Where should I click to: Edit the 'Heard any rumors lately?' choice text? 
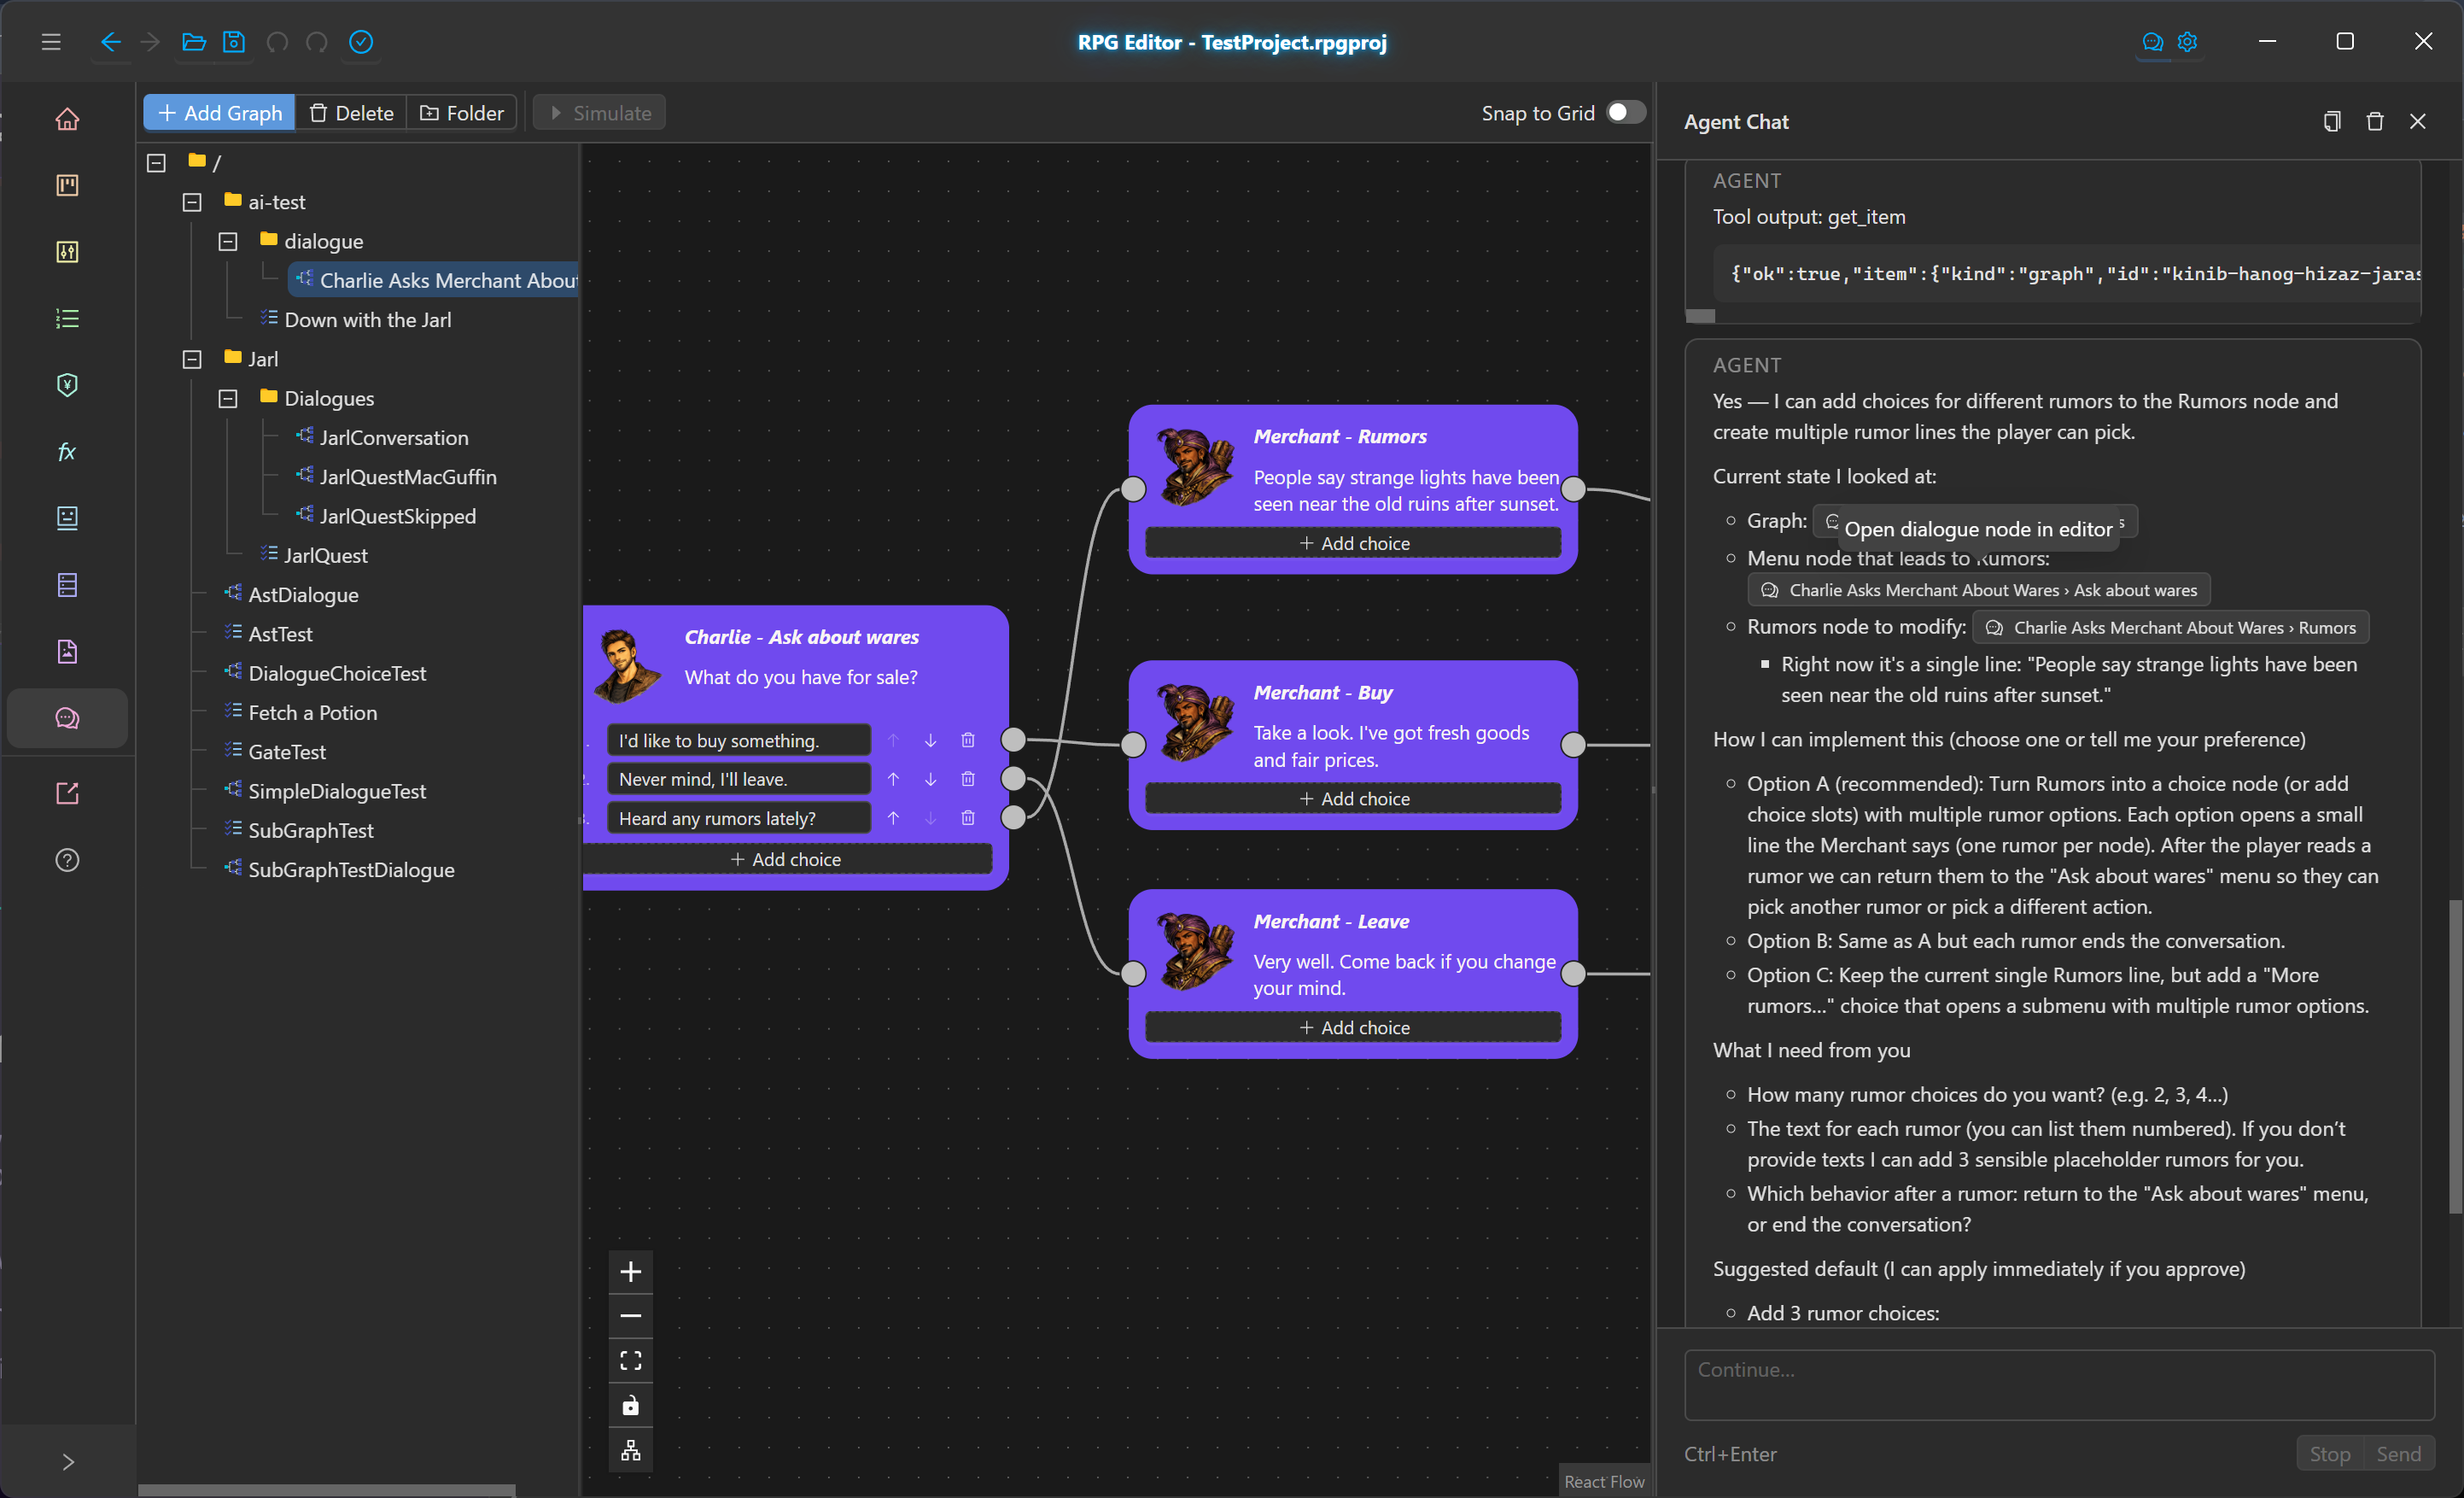(x=738, y=818)
